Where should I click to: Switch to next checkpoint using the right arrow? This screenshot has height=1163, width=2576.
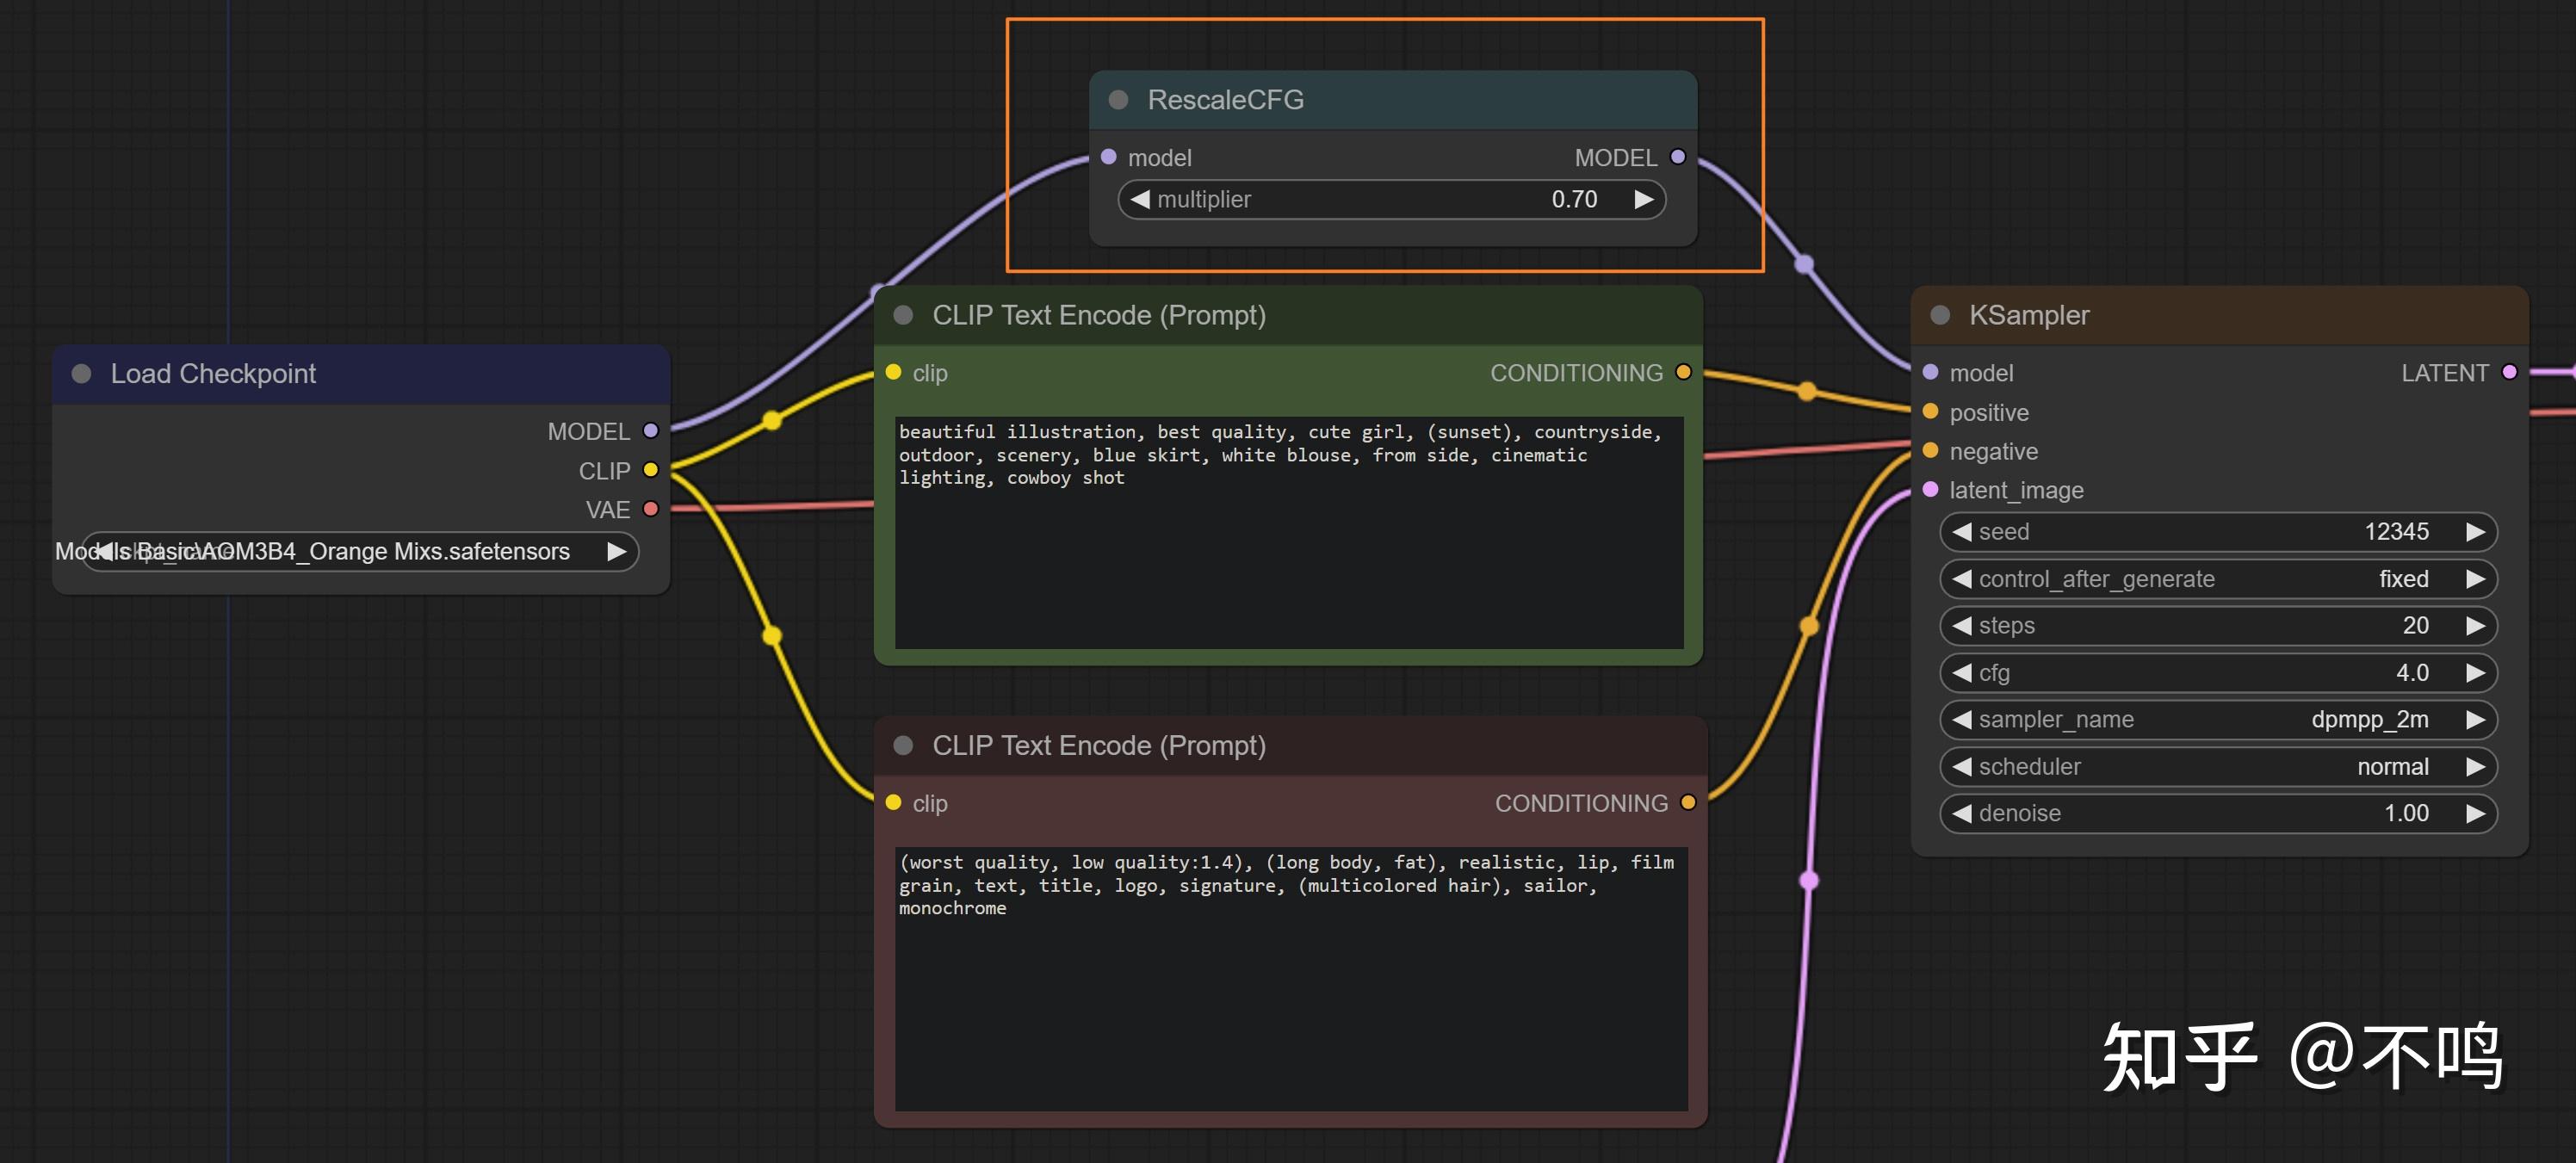tap(616, 551)
